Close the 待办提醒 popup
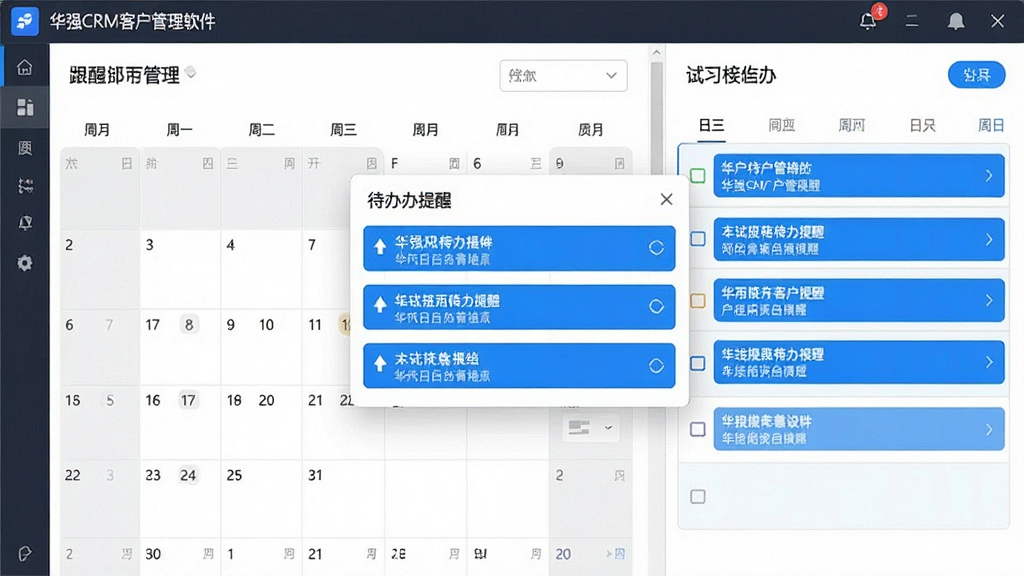The image size is (1024, 576). (x=666, y=199)
